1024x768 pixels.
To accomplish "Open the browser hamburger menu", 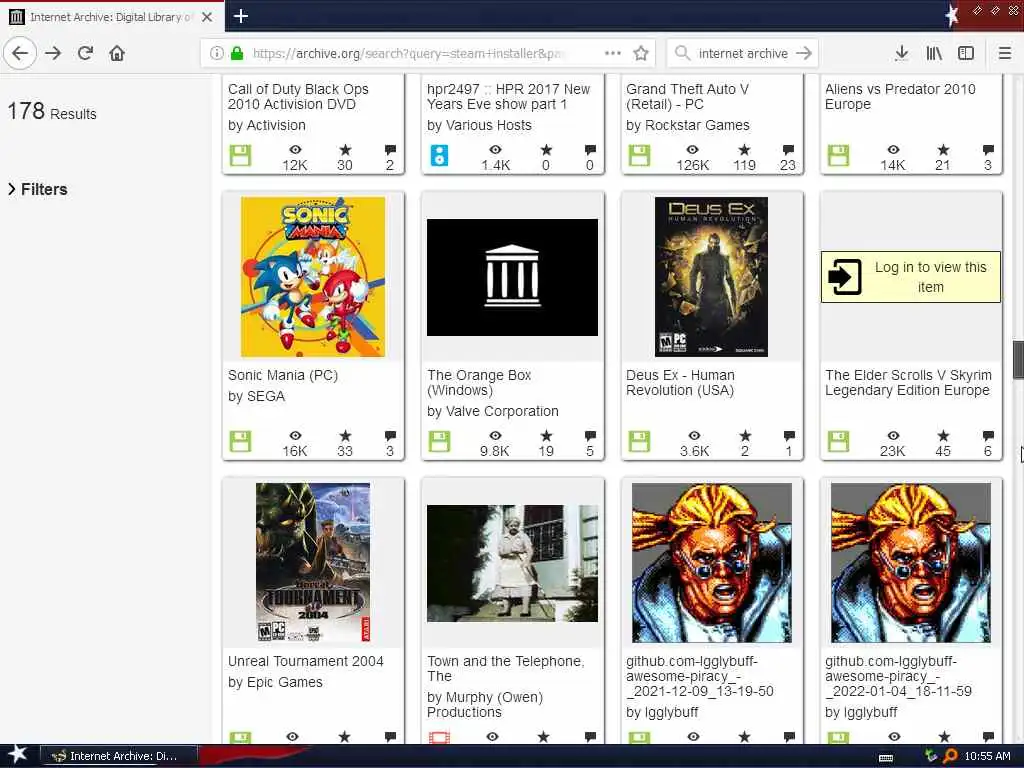I will [x=1004, y=53].
